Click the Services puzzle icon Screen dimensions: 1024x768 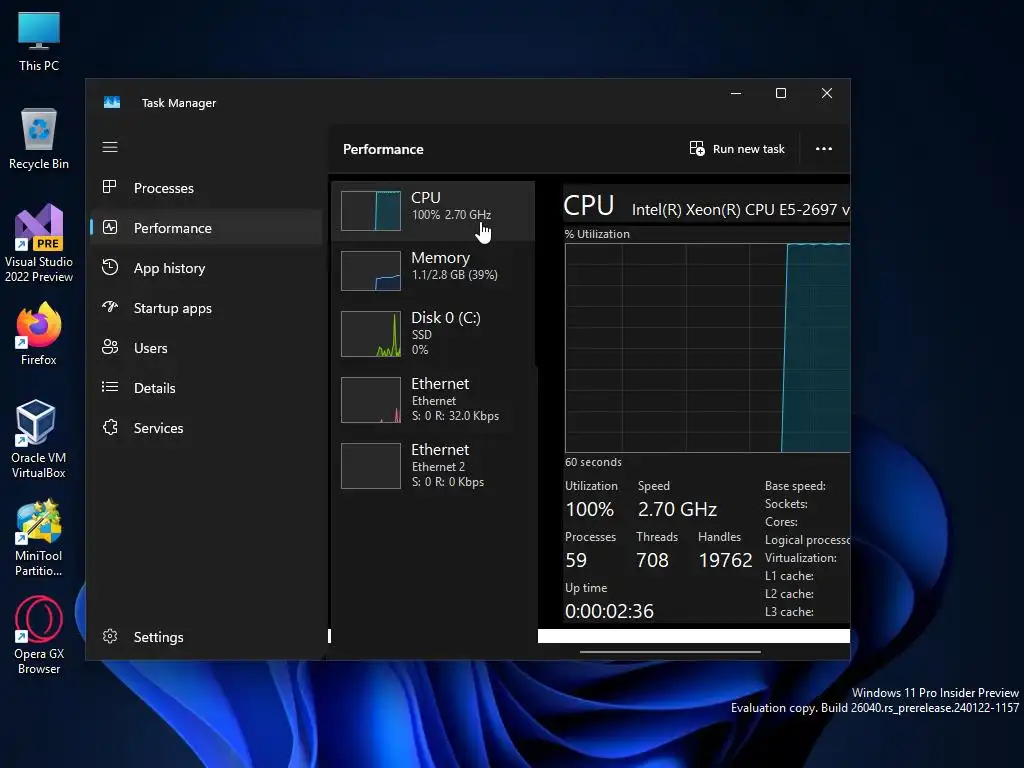110,427
